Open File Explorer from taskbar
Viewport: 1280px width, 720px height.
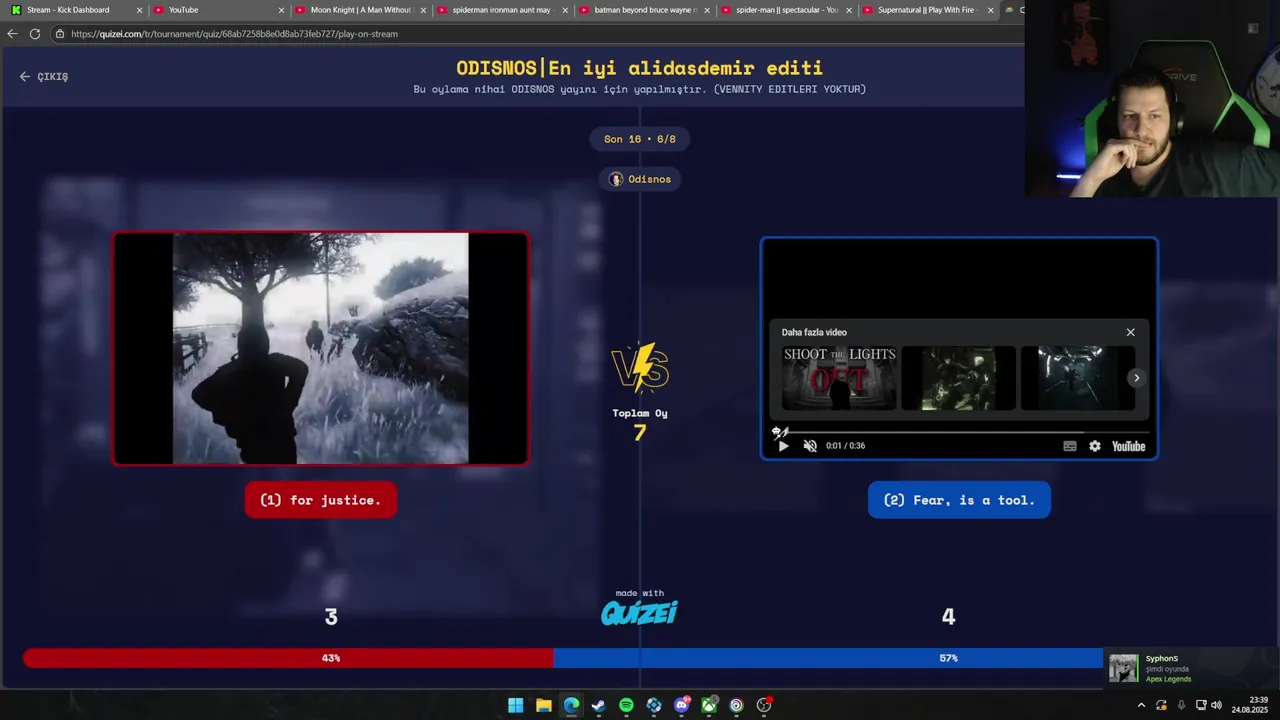543,705
